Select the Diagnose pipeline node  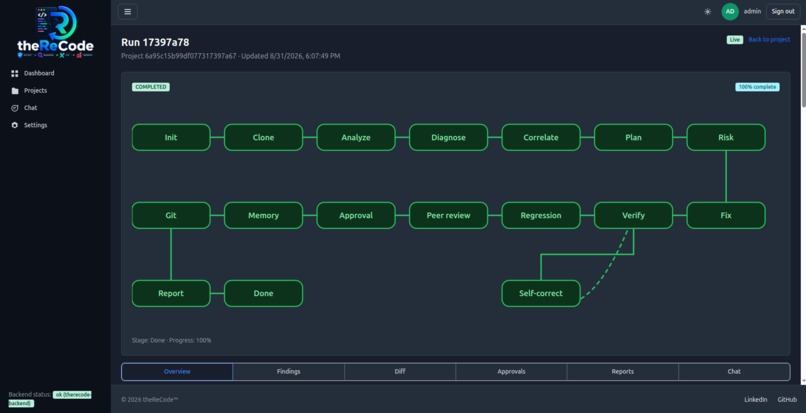(x=448, y=137)
